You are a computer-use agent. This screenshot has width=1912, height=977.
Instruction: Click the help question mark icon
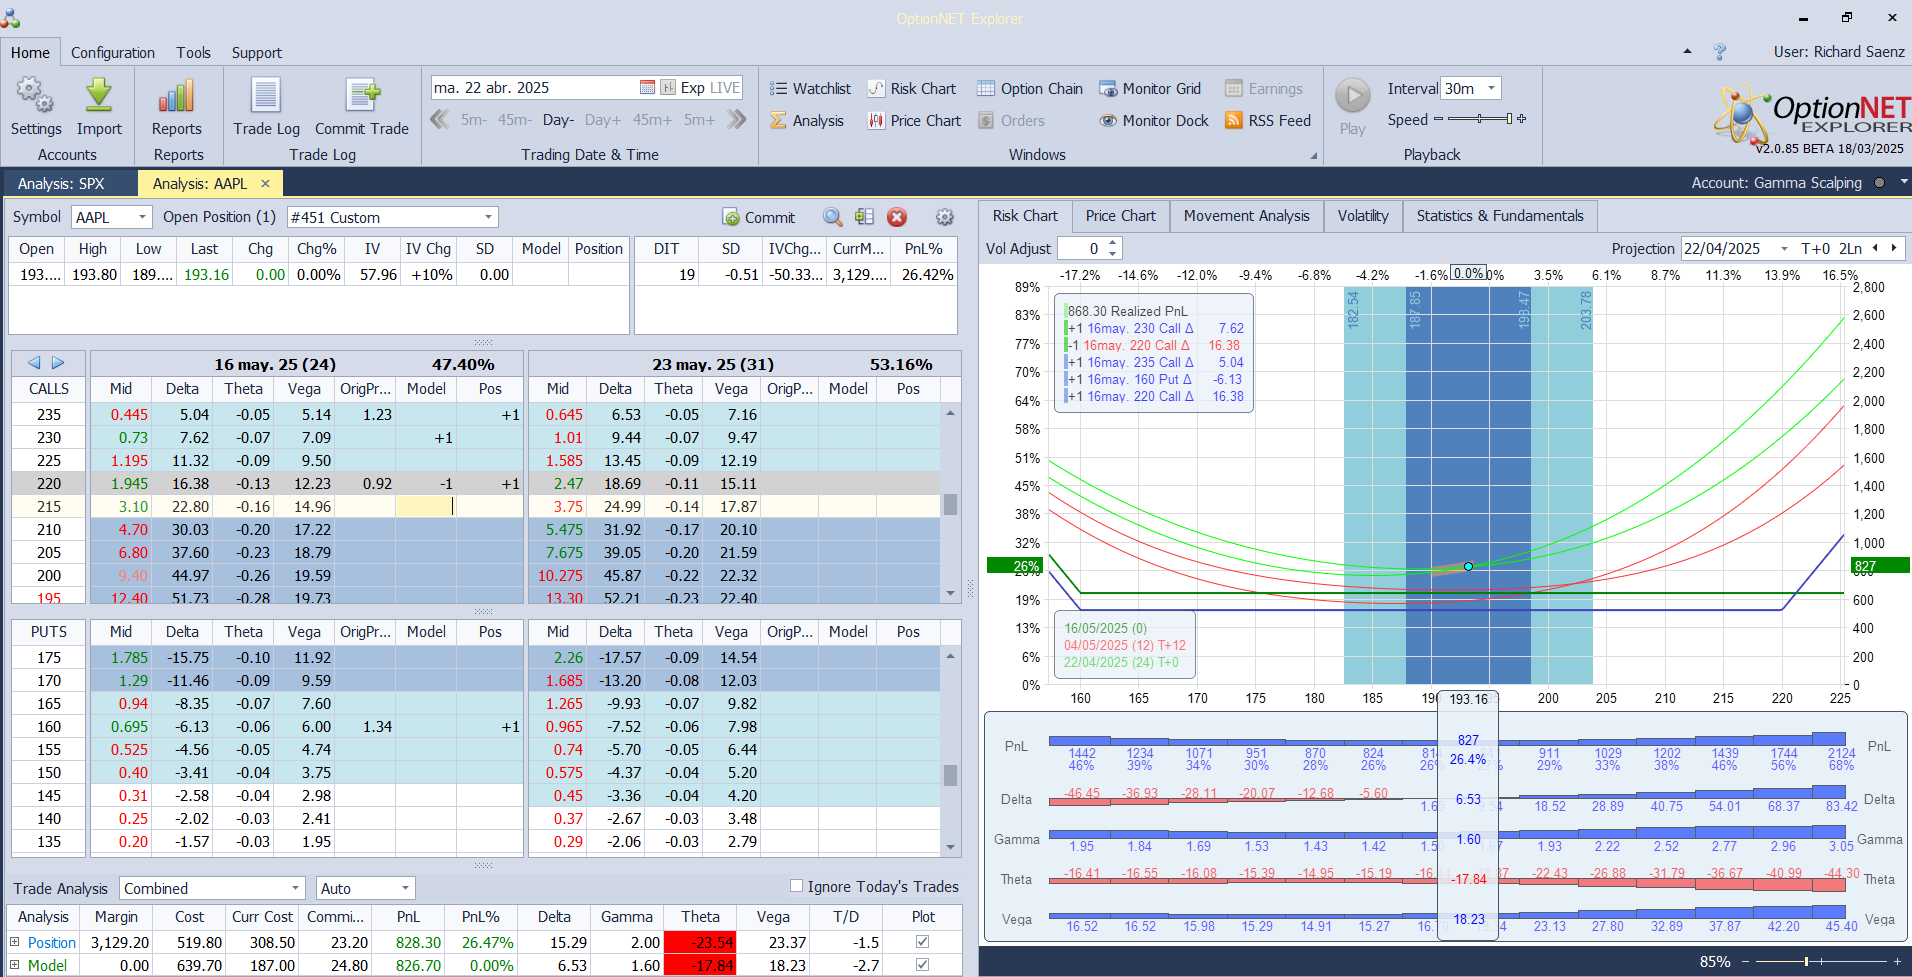1720,52
